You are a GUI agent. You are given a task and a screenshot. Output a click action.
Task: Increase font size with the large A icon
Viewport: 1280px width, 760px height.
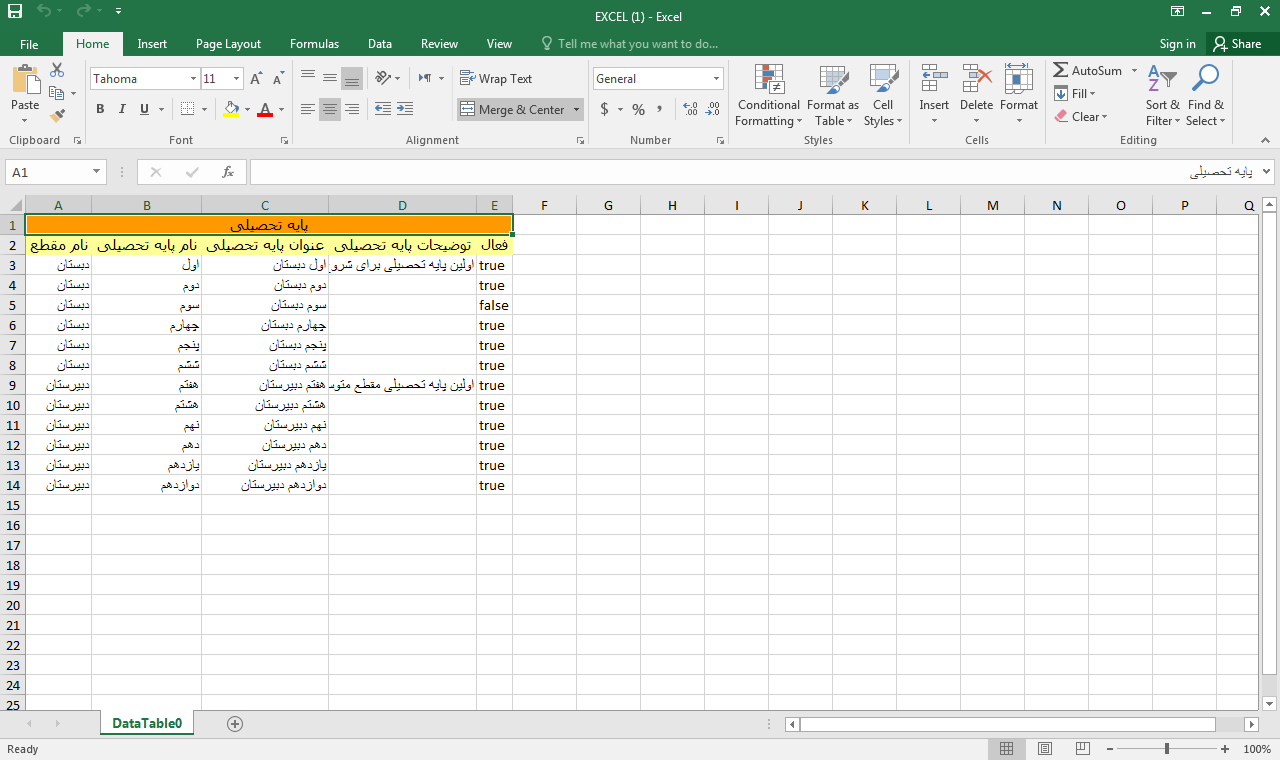point(256,79)
